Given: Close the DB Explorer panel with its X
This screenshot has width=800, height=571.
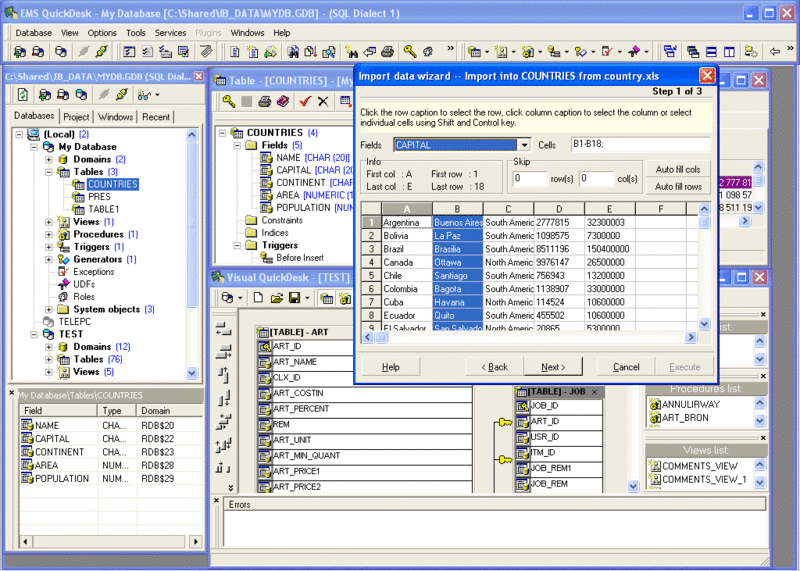Looking at the screenshot, I should click(x=199, y=77).
